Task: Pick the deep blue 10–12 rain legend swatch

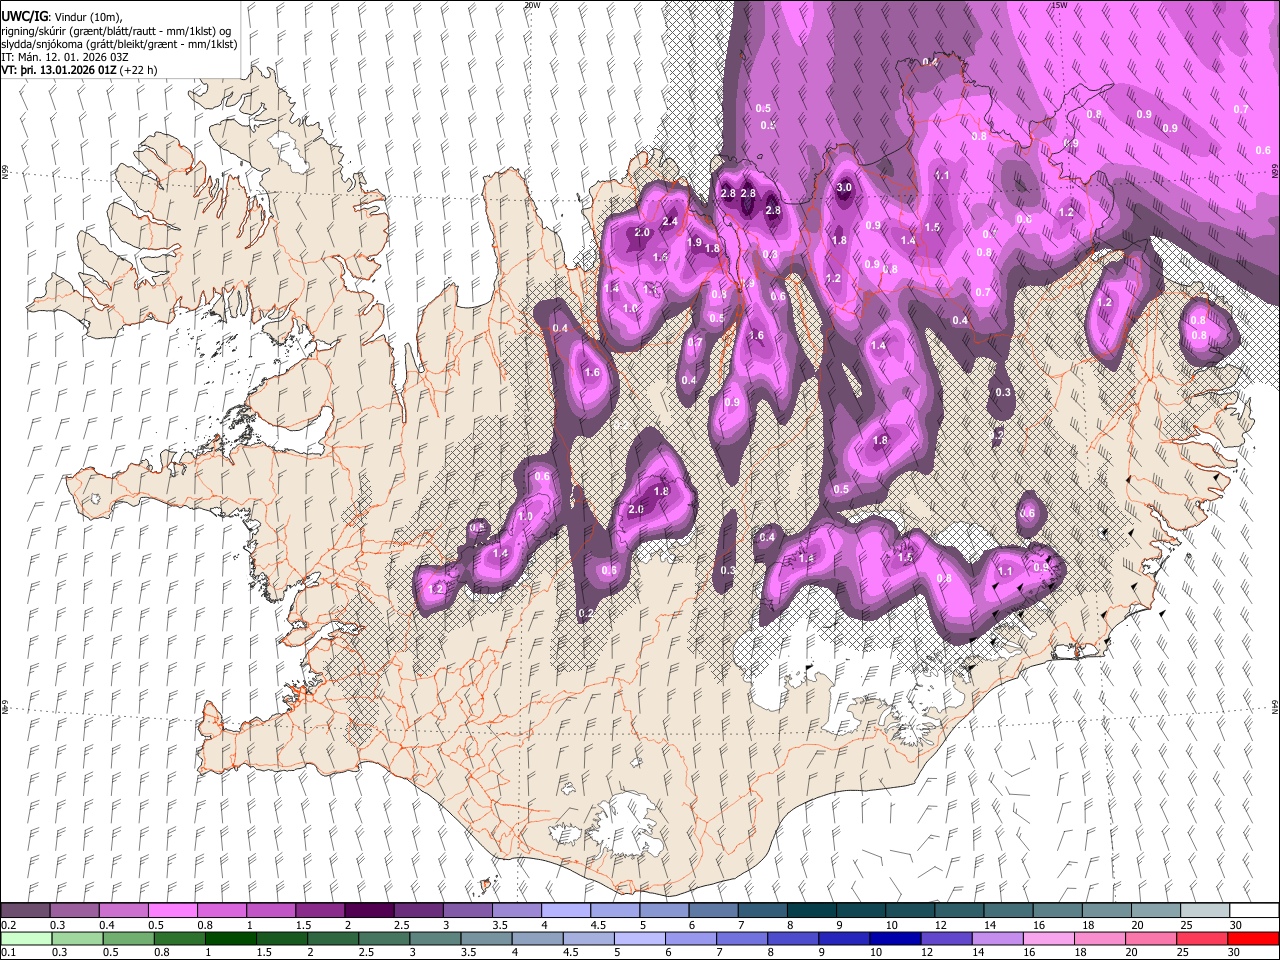Action: click(x=894, y=938)
